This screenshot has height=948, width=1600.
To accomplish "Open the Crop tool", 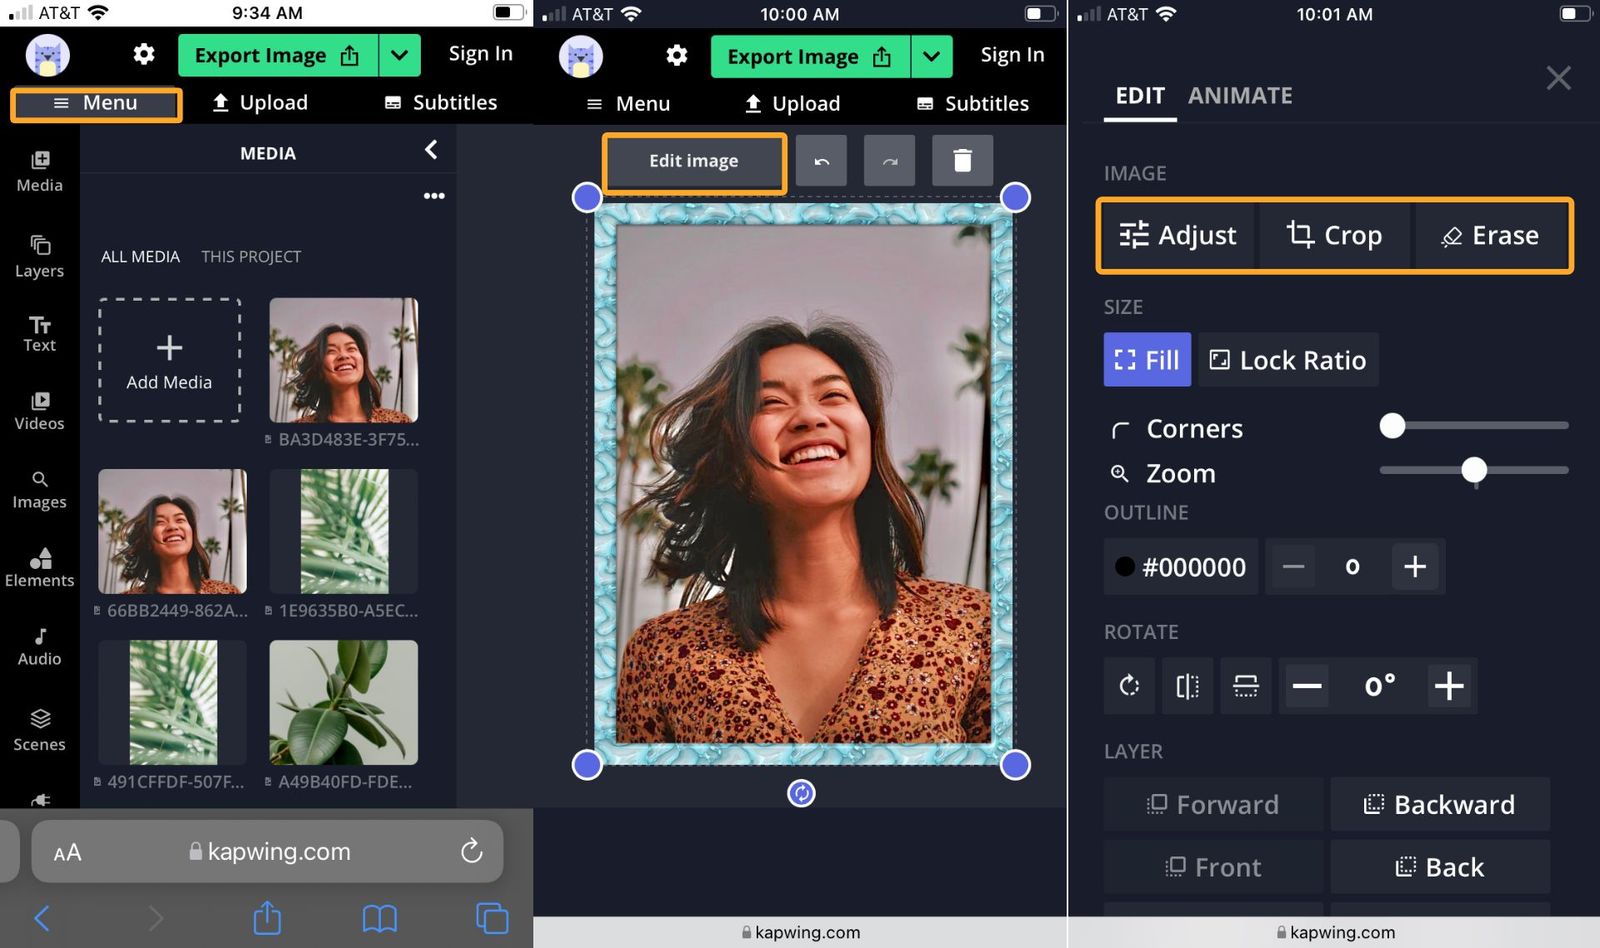I will click(x=1333, y=235).
